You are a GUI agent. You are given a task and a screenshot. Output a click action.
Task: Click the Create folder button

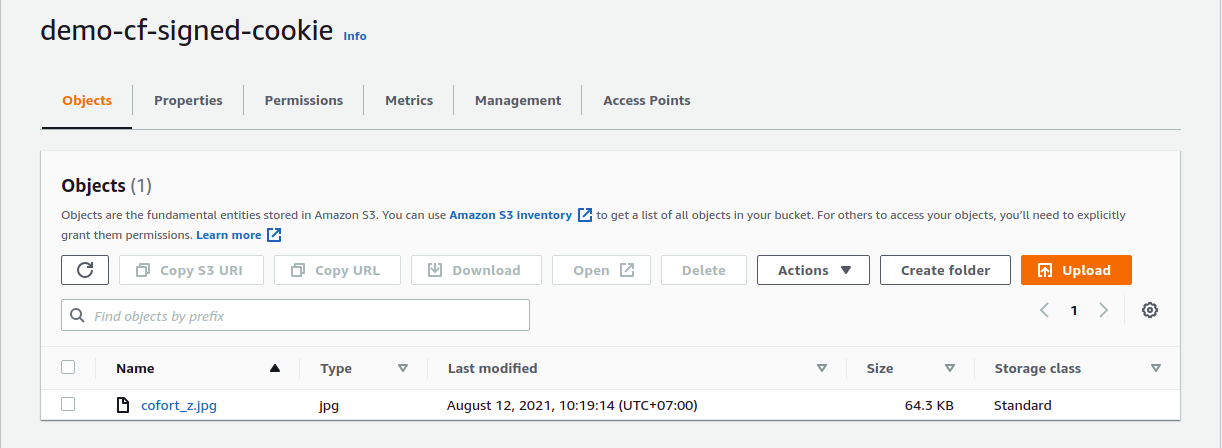945,270
